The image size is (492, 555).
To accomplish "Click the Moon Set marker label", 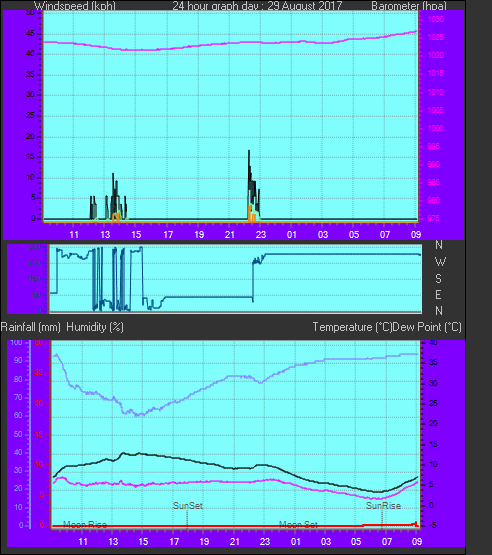I will pyautogui.click(x=298, y=525).
